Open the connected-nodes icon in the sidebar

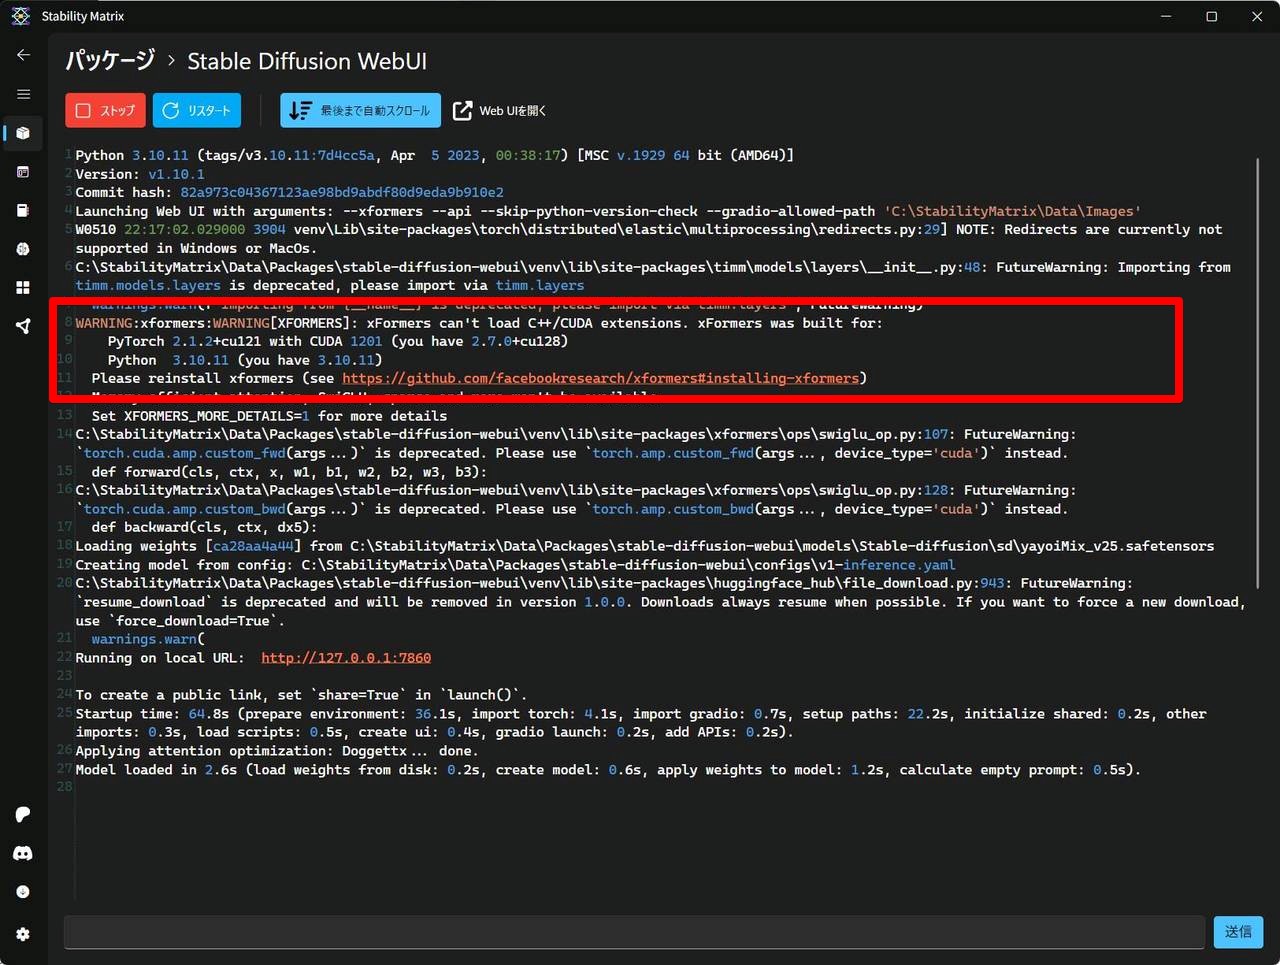[x=23, y=326]
